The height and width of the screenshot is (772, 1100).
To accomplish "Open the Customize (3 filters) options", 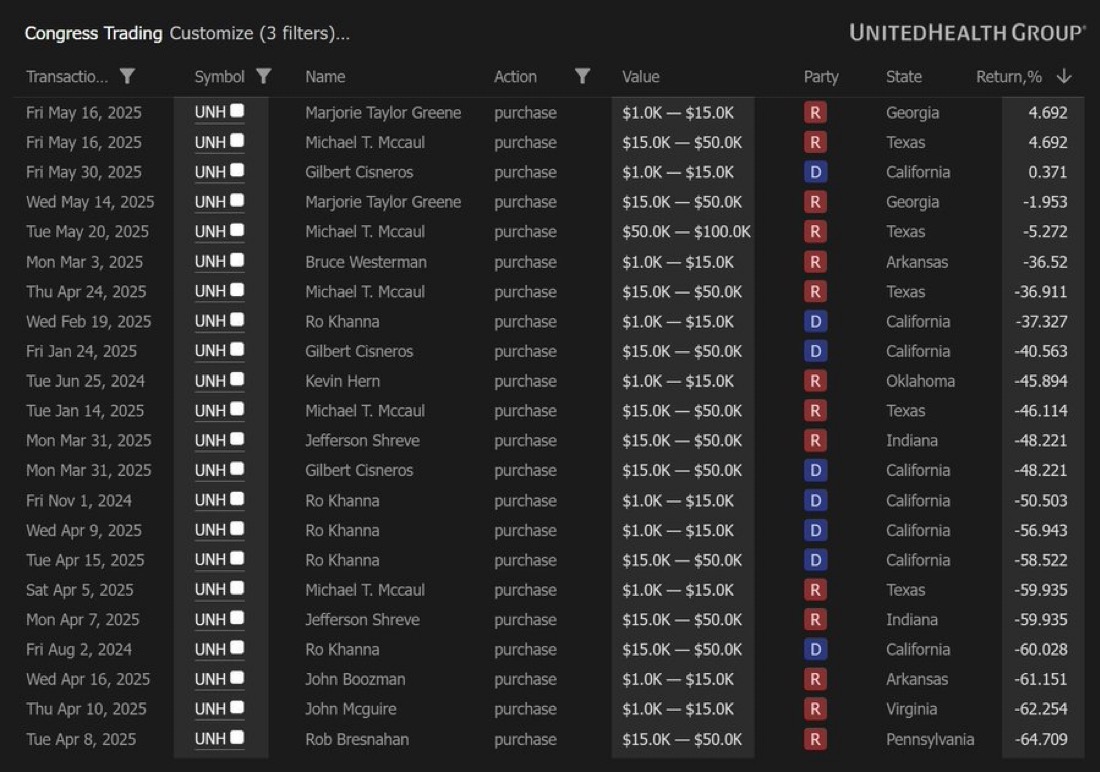I will (x=260, y=34).
